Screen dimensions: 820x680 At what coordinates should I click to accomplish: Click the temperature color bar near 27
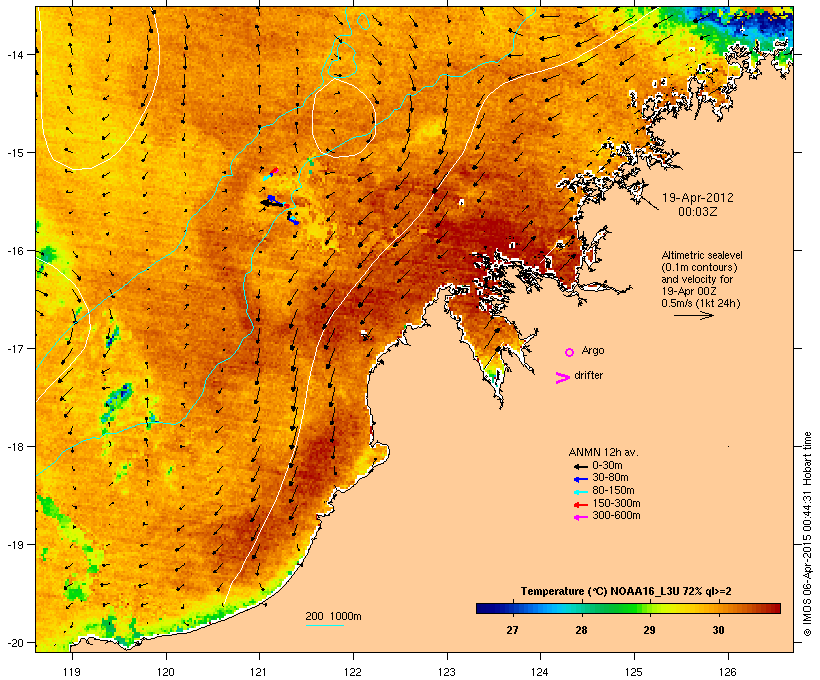pyautogui.click(x=512, y=608)
